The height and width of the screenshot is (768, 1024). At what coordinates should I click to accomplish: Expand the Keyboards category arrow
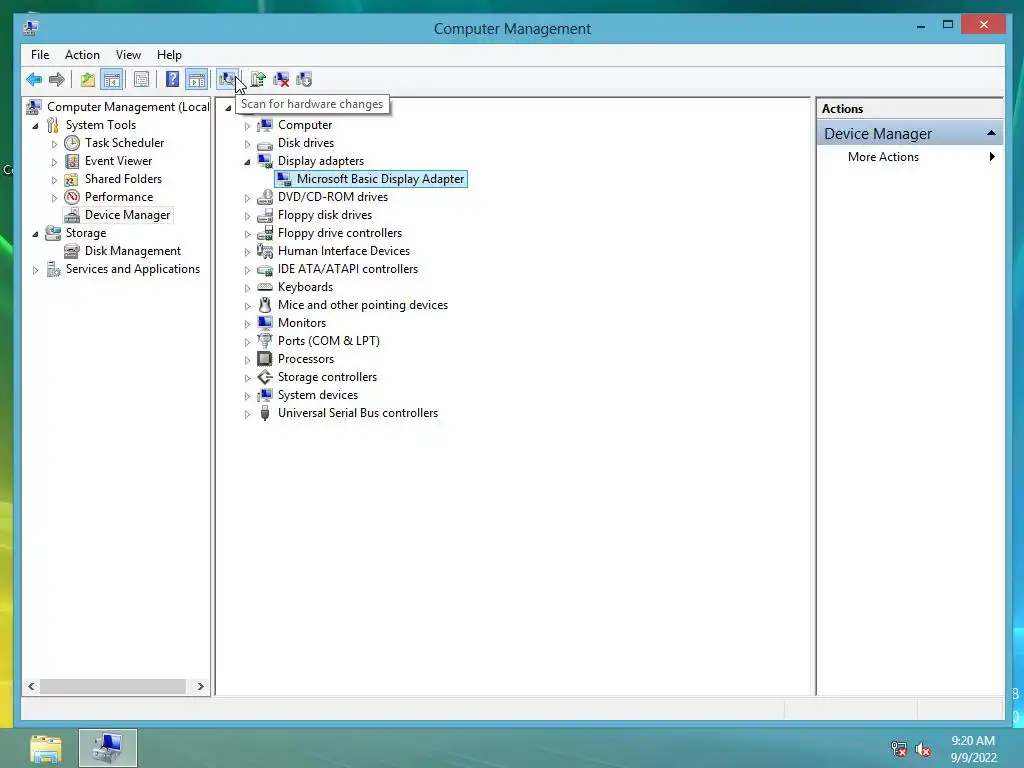[x=248, y=288]
